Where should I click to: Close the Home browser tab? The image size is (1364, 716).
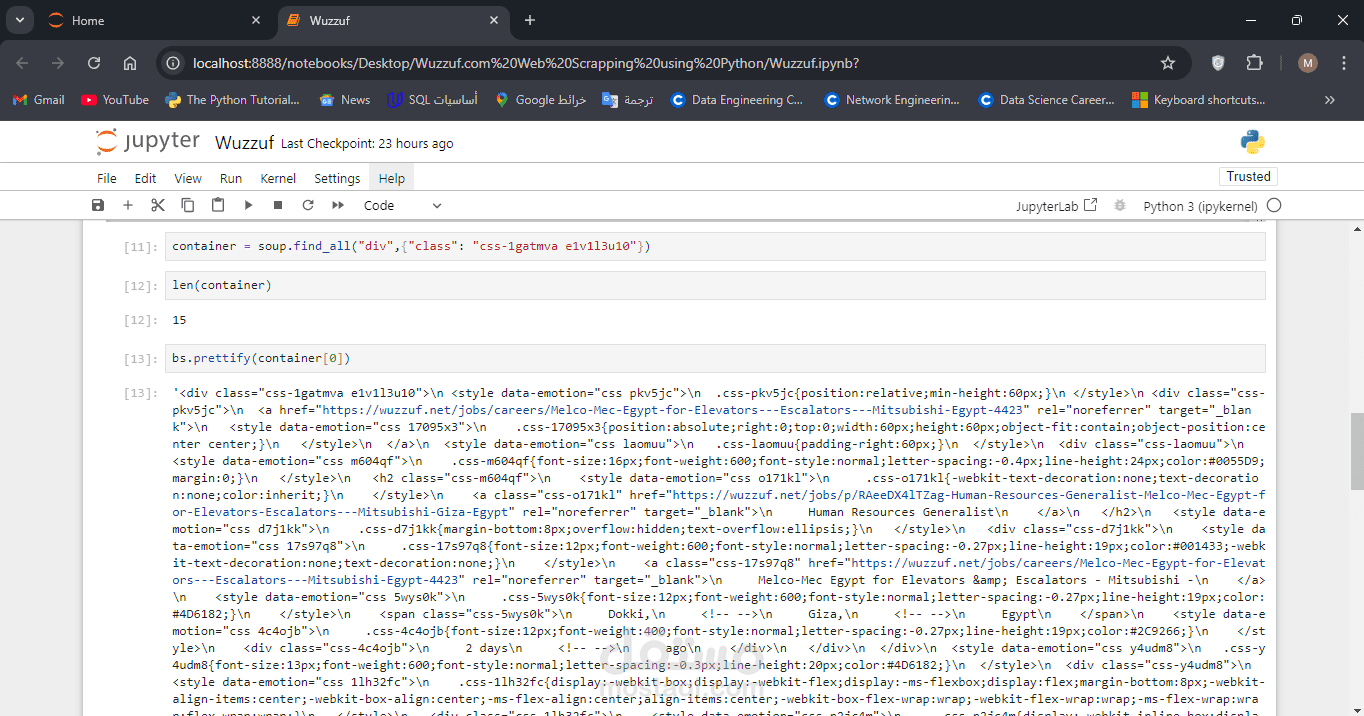click(256, 20)
